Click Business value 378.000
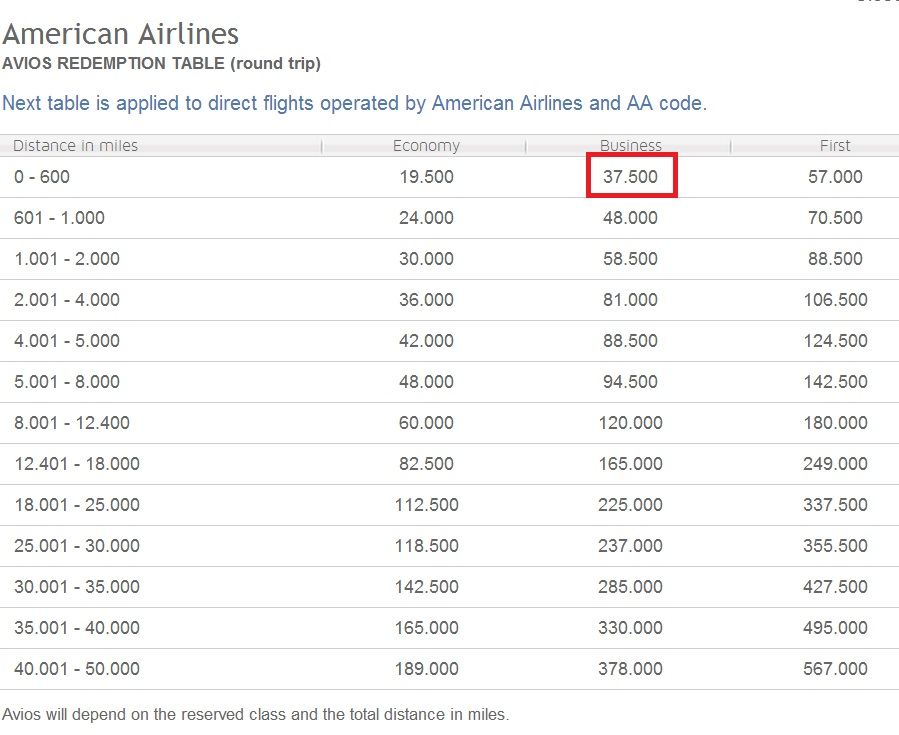899x735 pixels. [630, 669]
